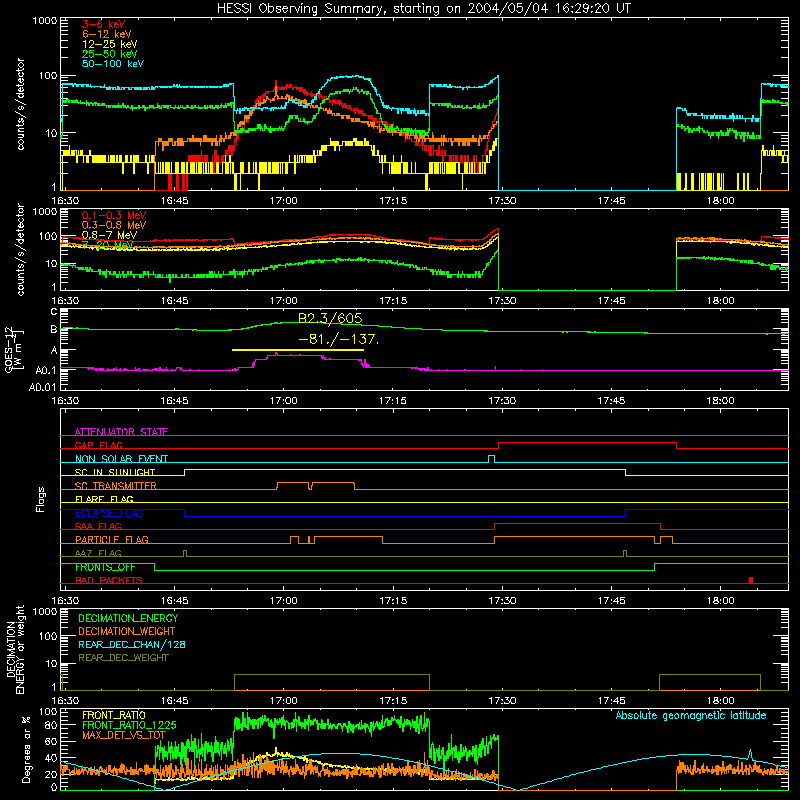
Task: Click the SC_IN_SUNLIGHT flag label
Action: coord(115,472)
